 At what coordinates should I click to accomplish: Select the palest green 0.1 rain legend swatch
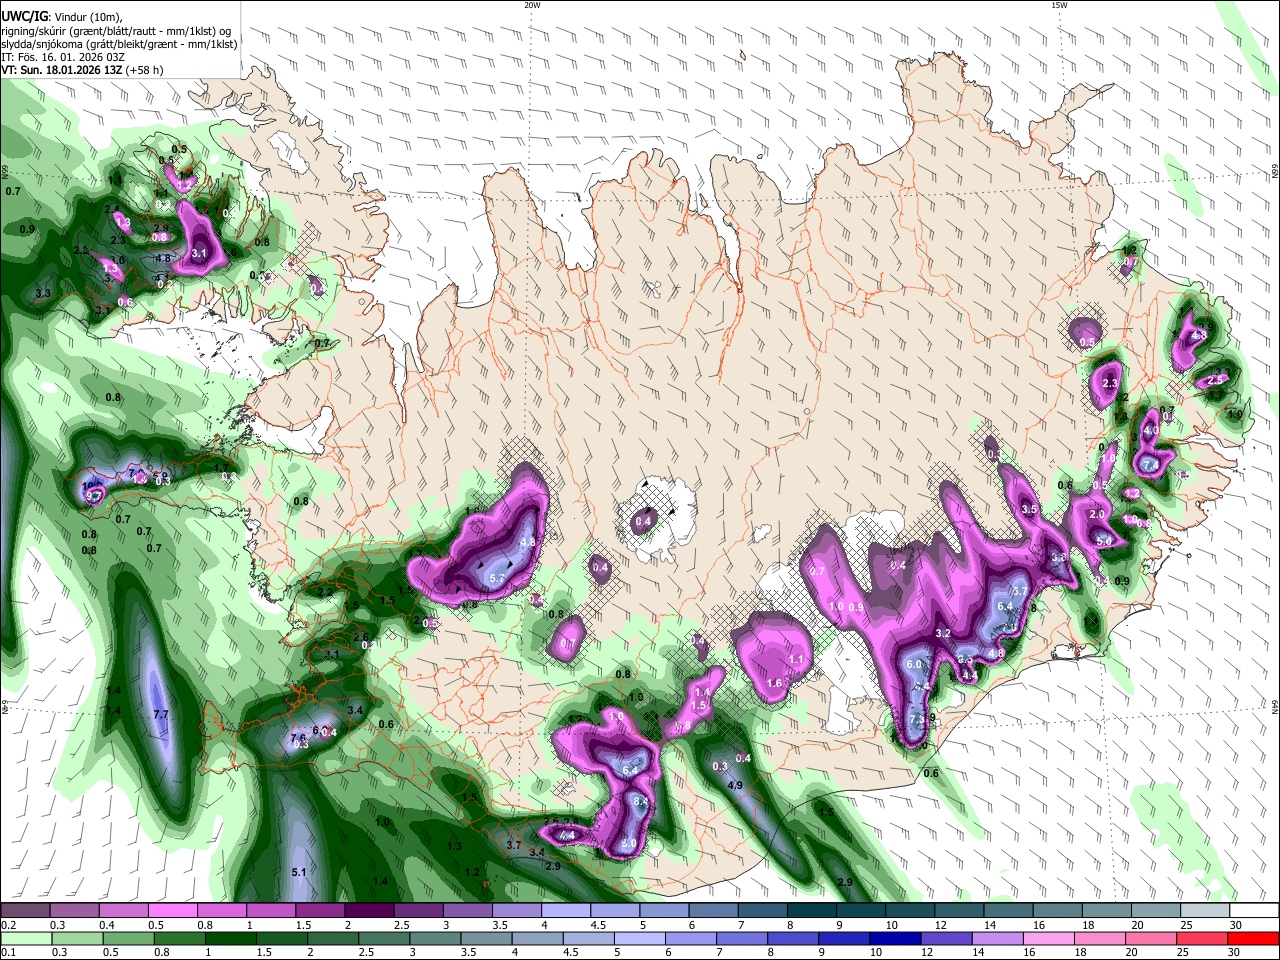tap(25, 938)
